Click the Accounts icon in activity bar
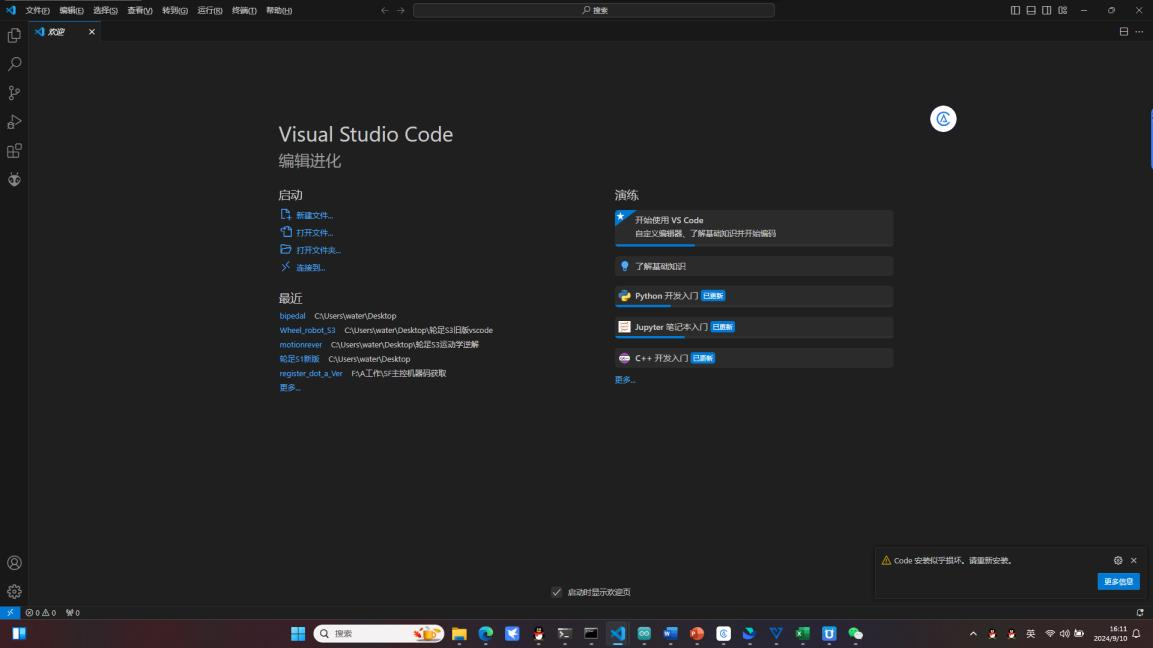The image size is (1153, 648). pyautogui.click(x=14, y=563)
